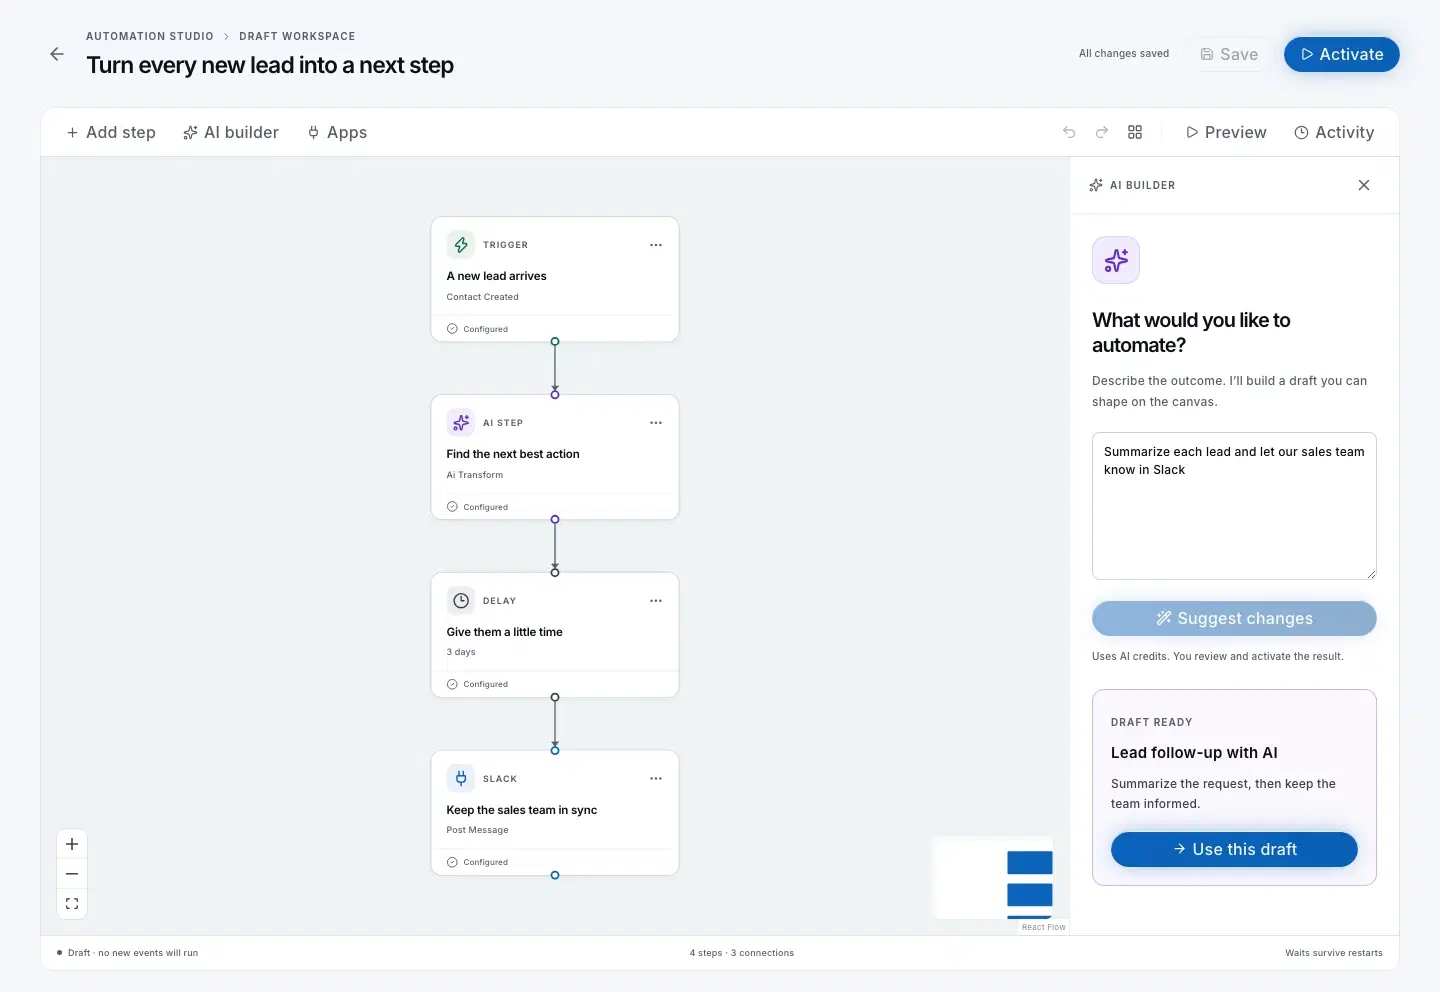This screenshot has width=1440, height=992.
Task: Click the Automation Studio breadcrumb
Action: coord(150,36)
